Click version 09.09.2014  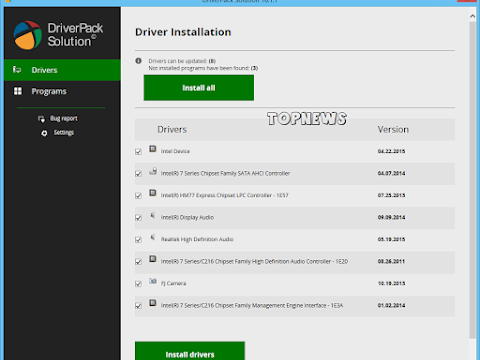coord(391,217)
